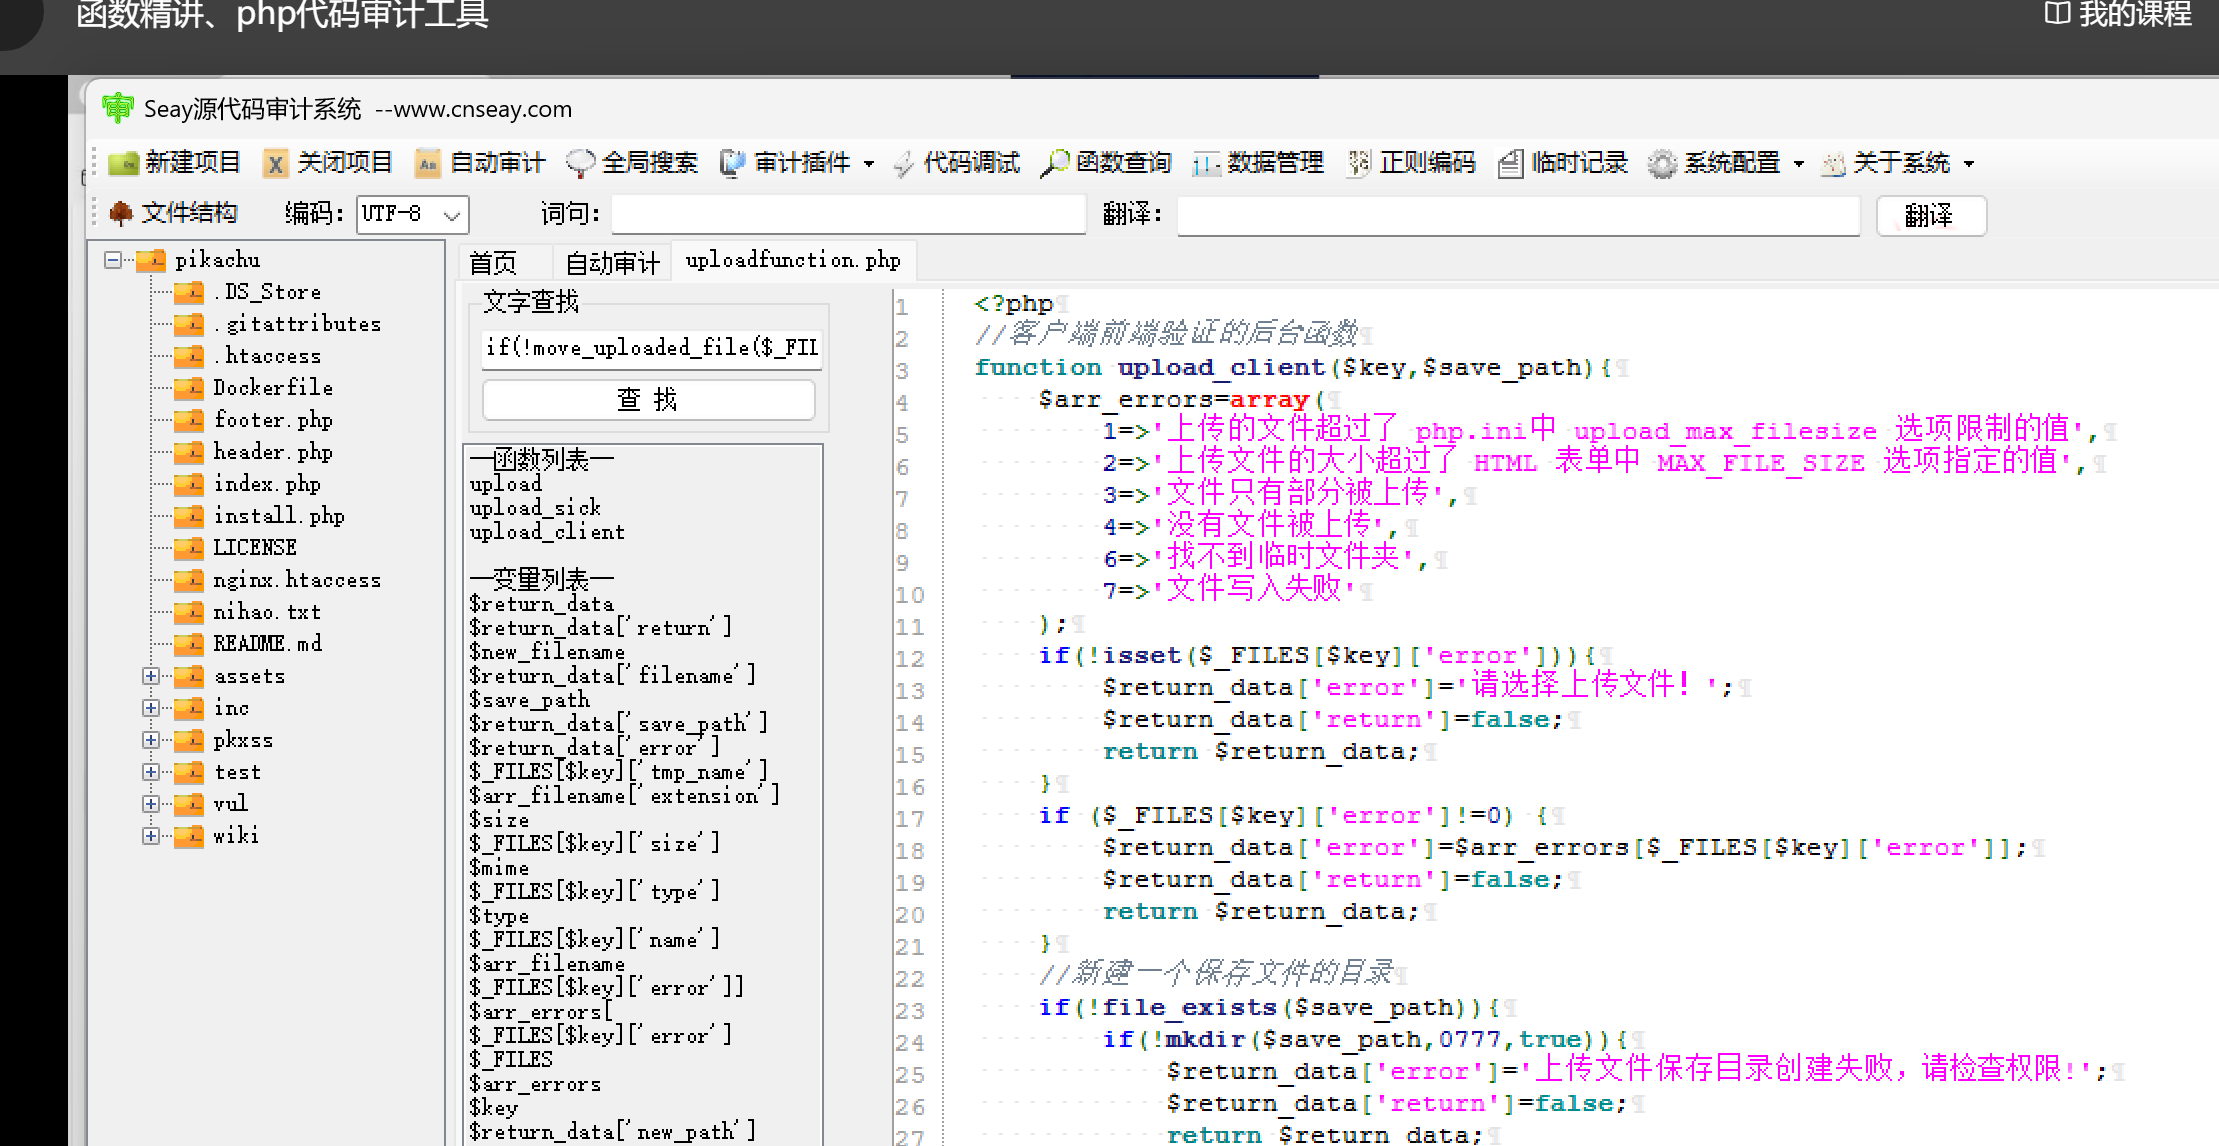
Task: Switch to the 自动审计 tab
Action: pos(612,263)
